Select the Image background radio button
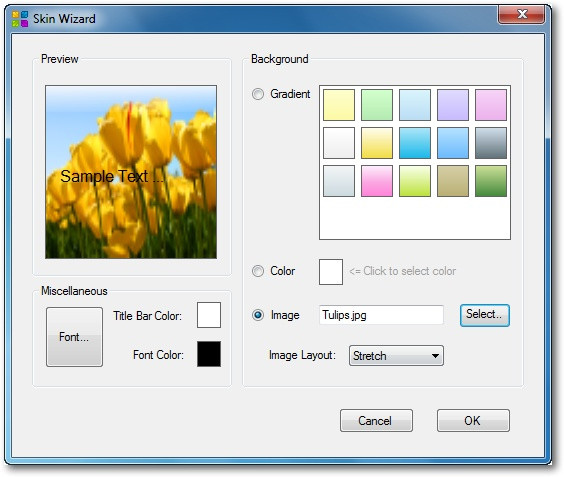This screenshot has height=477, width=564. click(258, 315)
